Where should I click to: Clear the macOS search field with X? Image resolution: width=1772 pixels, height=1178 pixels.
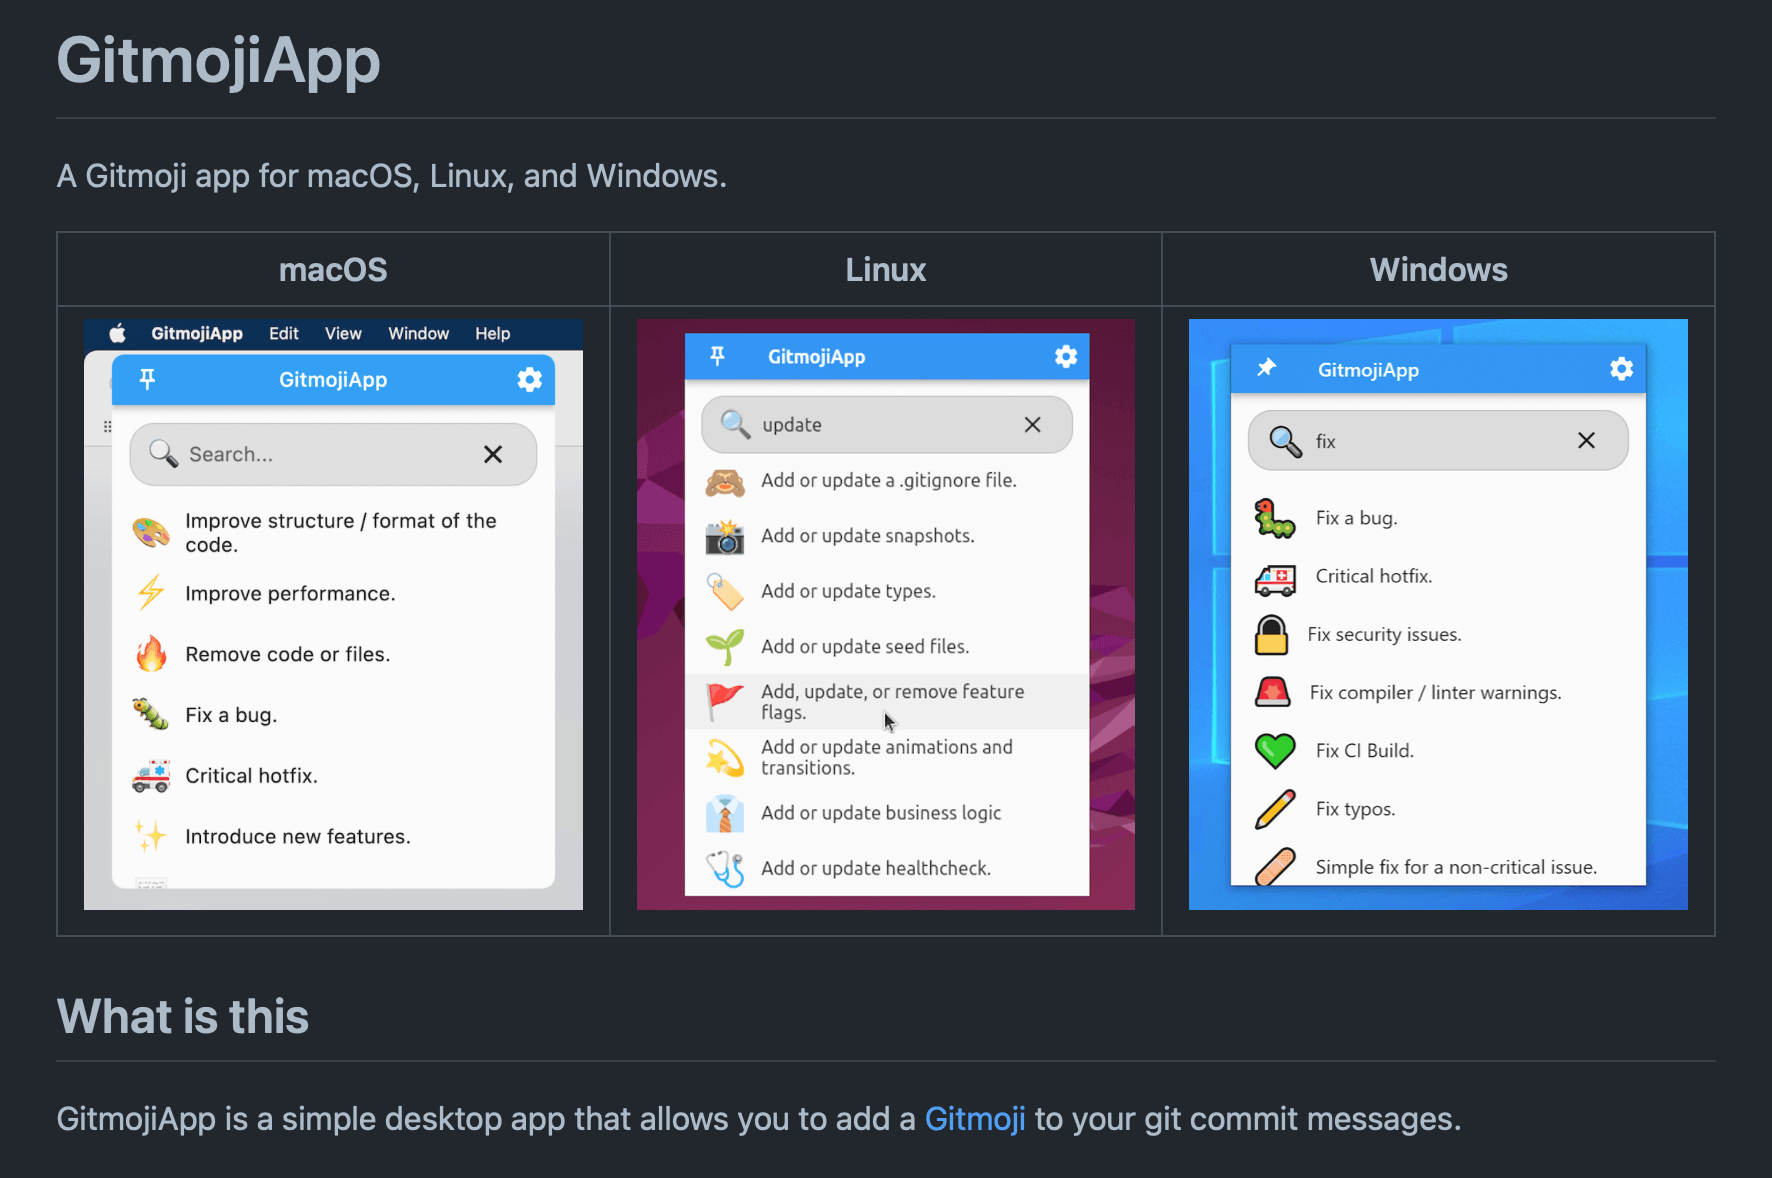point(493,454)
